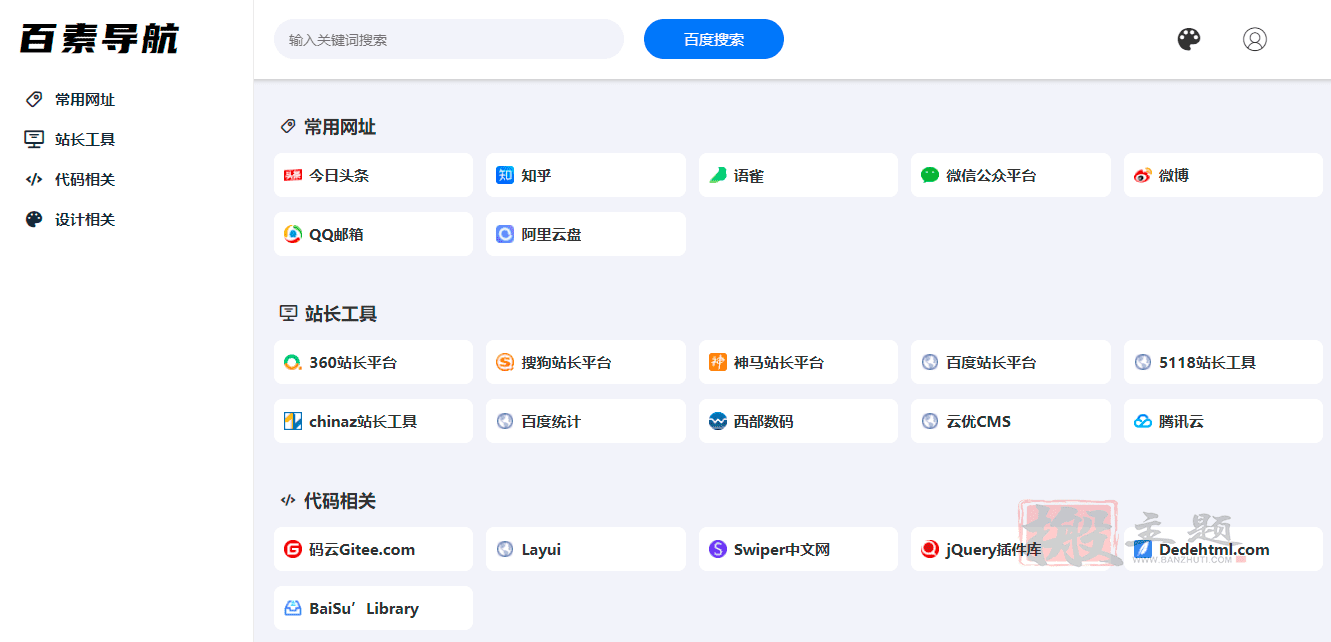This screenshot has height=642, width=1331.
Task: Open the 搜狗站长平台 link
Action: coord(586,362)
